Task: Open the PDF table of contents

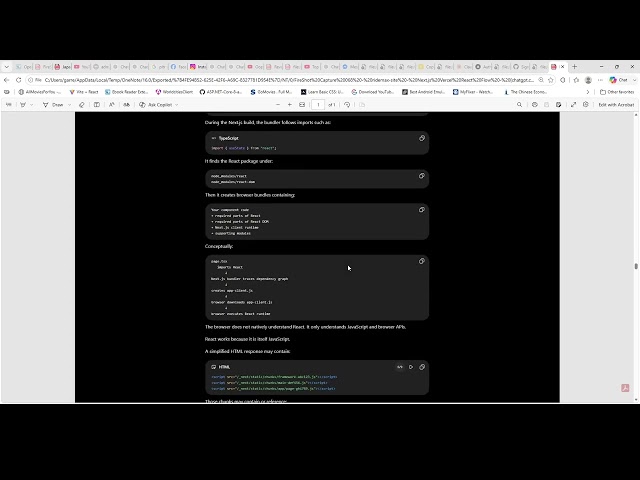Action: pos(9,105)
